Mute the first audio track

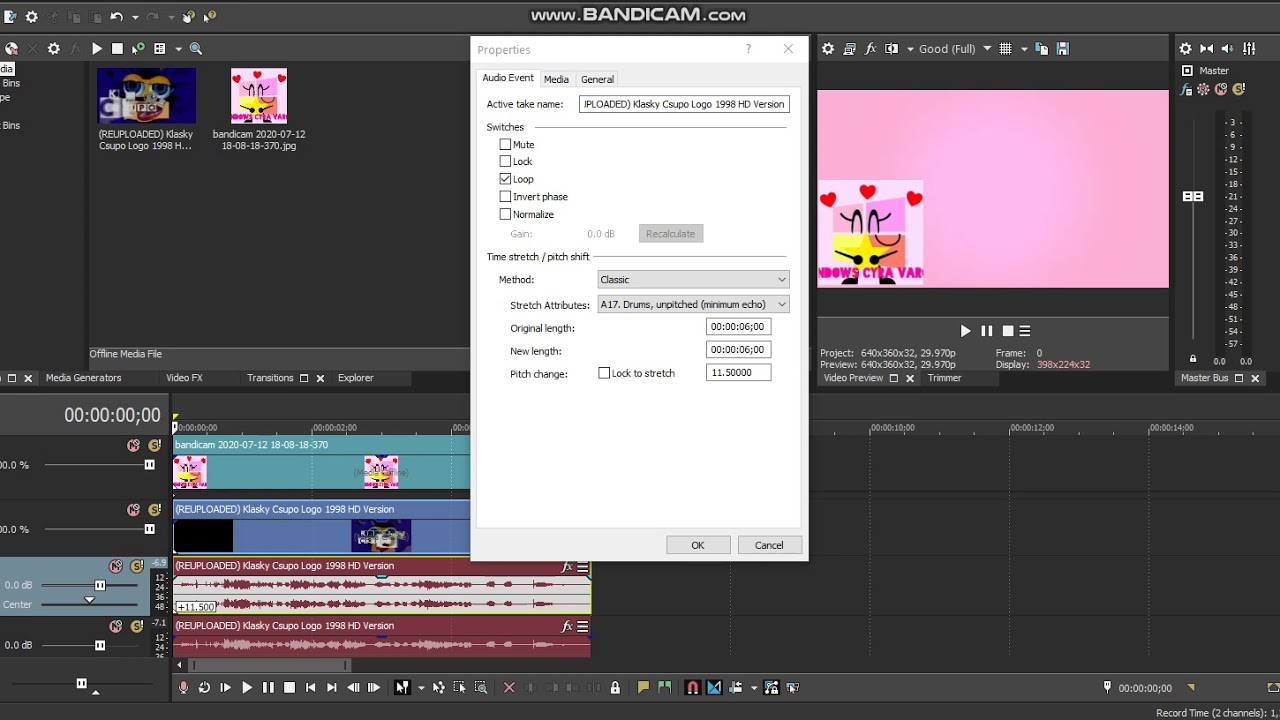pyautogui.click(x=116, y=566)
